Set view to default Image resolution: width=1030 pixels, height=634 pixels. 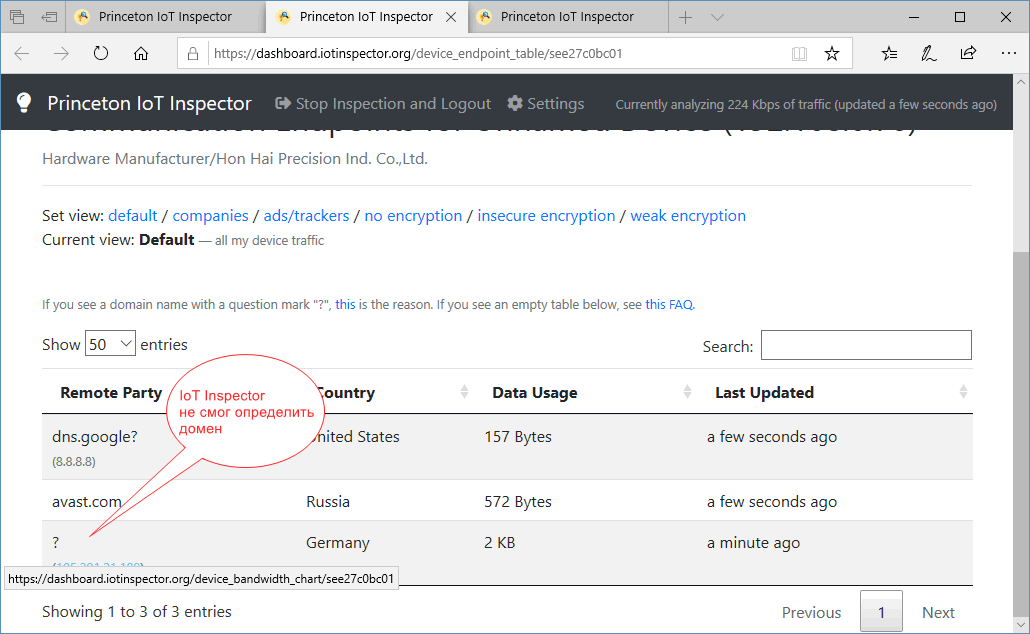133,215
